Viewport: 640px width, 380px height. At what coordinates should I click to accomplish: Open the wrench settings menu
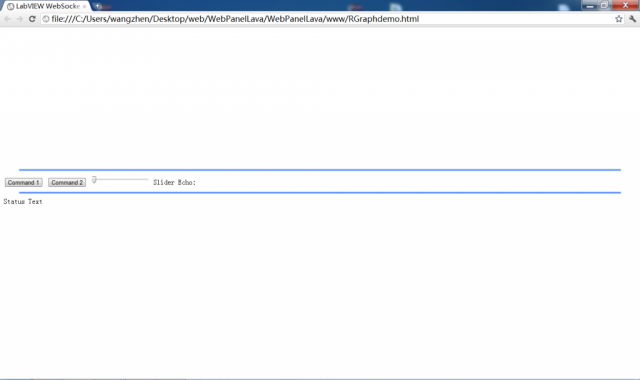[632, 19]
